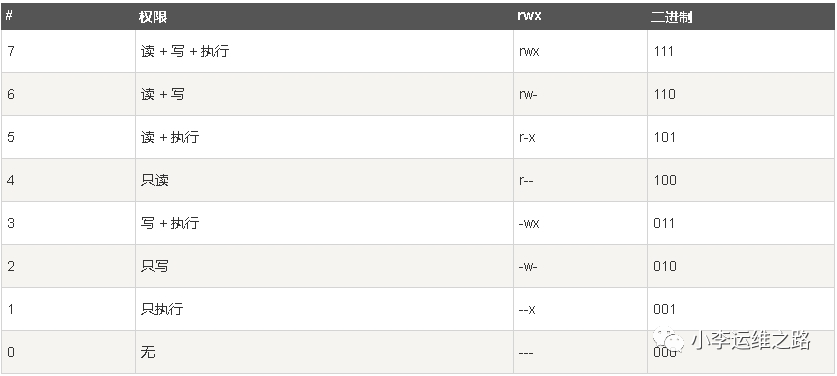The image size is (837, 376).
Task: Click the 只执行 permission cell
Action: pos(324,309)
